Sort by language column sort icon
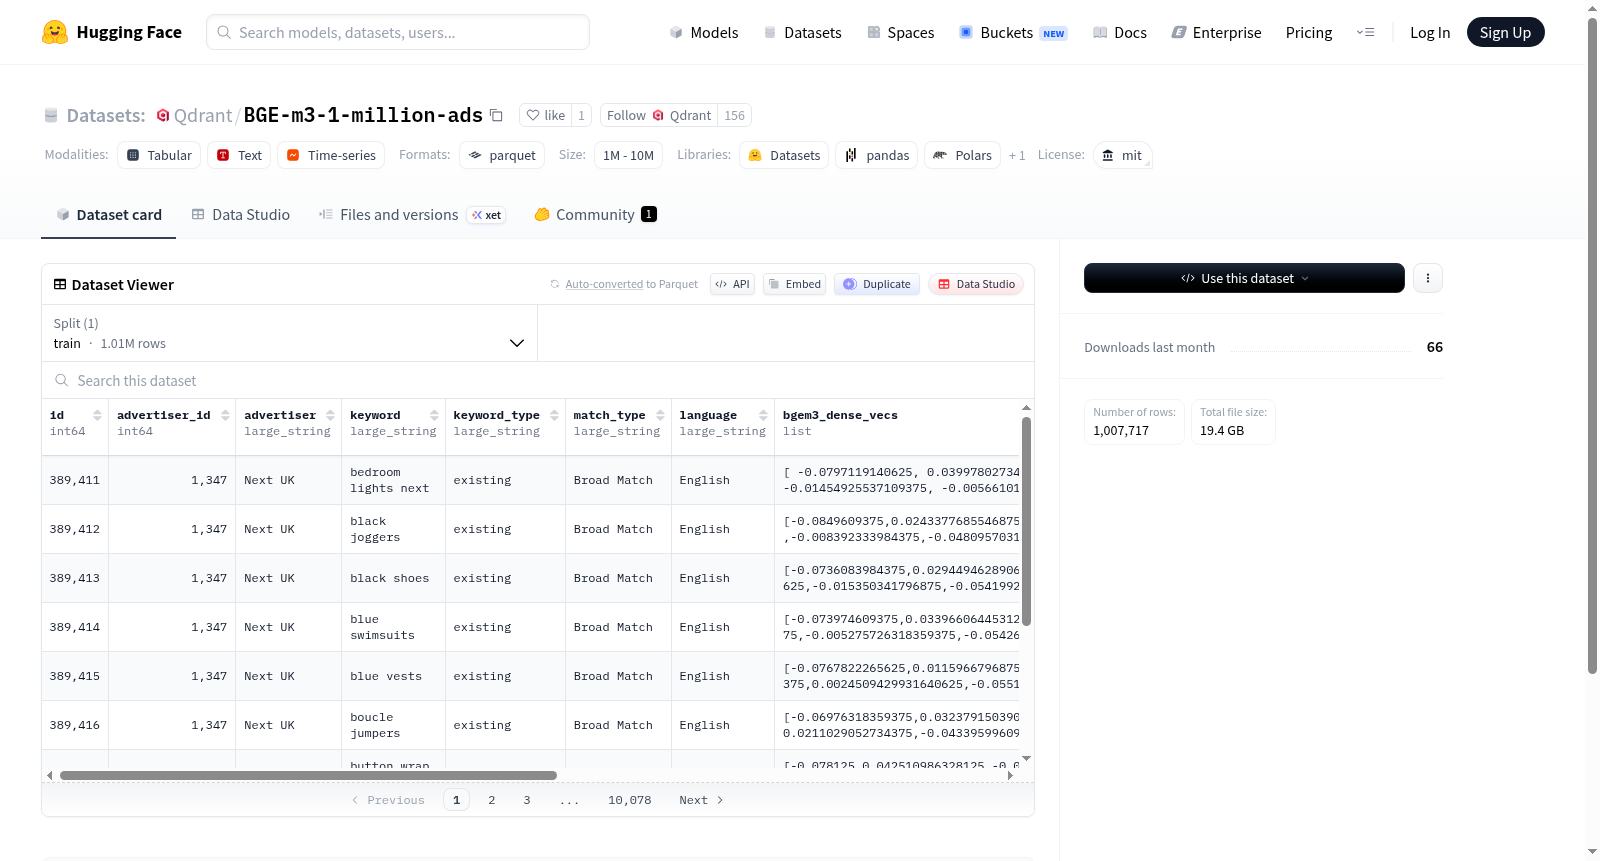 pos(763,415)
